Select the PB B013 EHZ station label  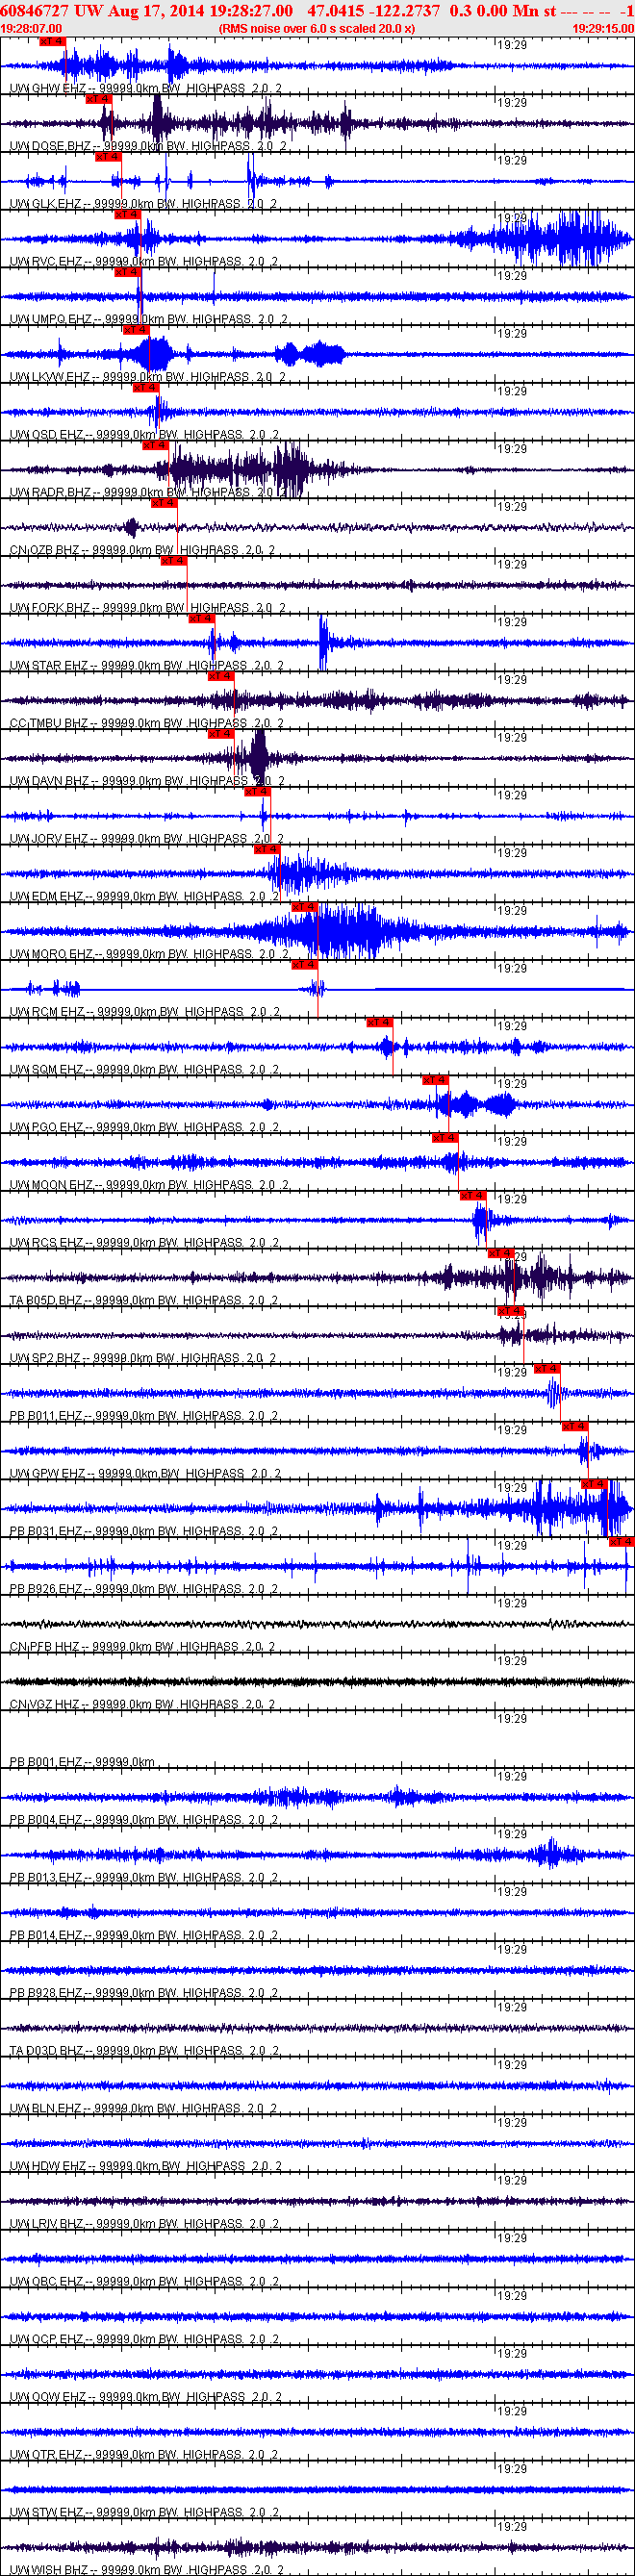coord(144,1878)
